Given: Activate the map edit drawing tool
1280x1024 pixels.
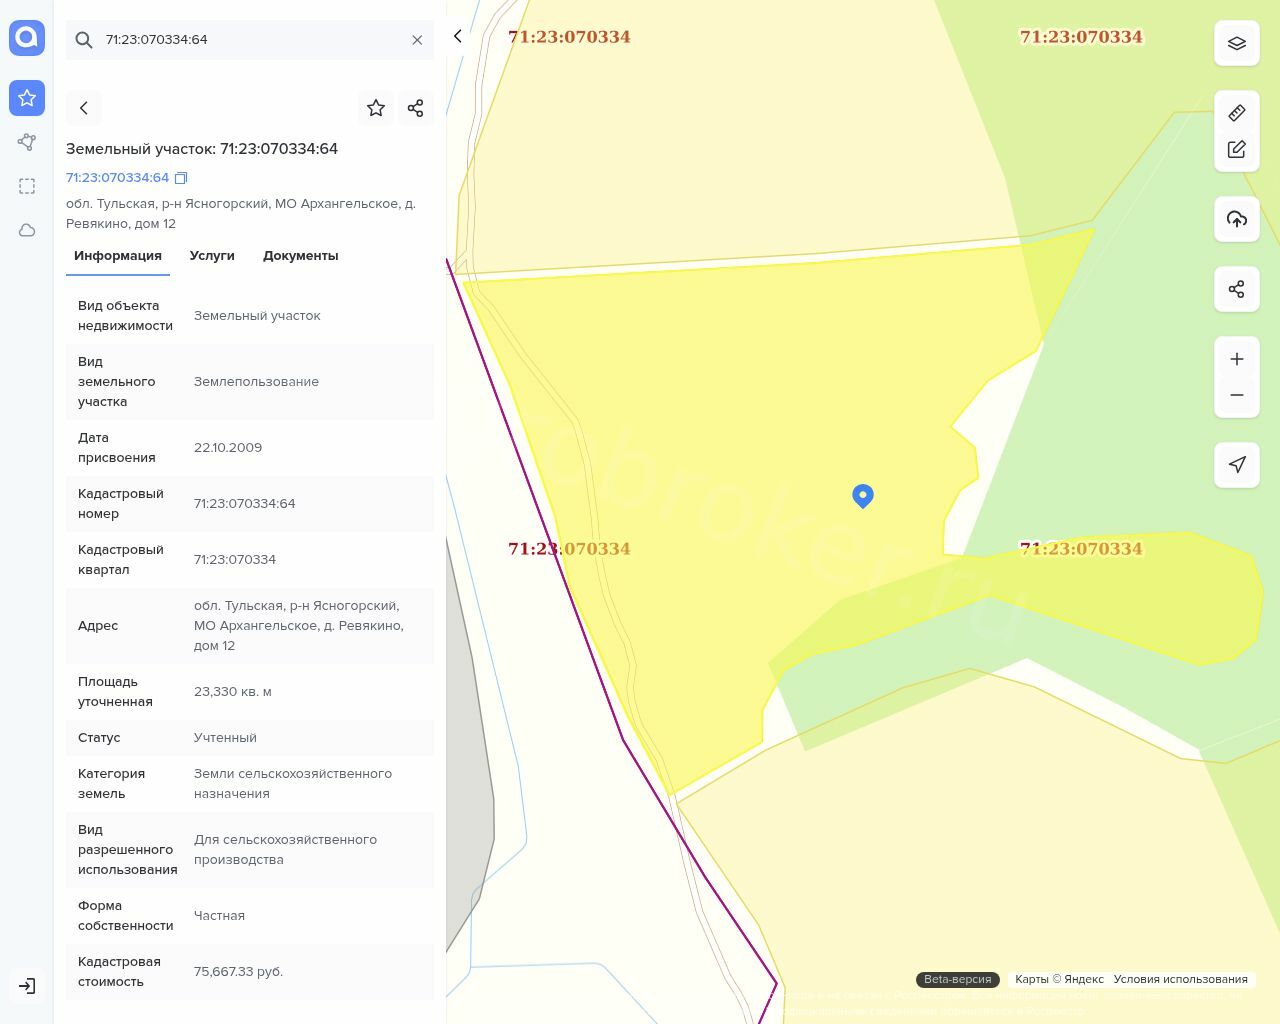Looking at the screenshot, I should (1237, 150).
